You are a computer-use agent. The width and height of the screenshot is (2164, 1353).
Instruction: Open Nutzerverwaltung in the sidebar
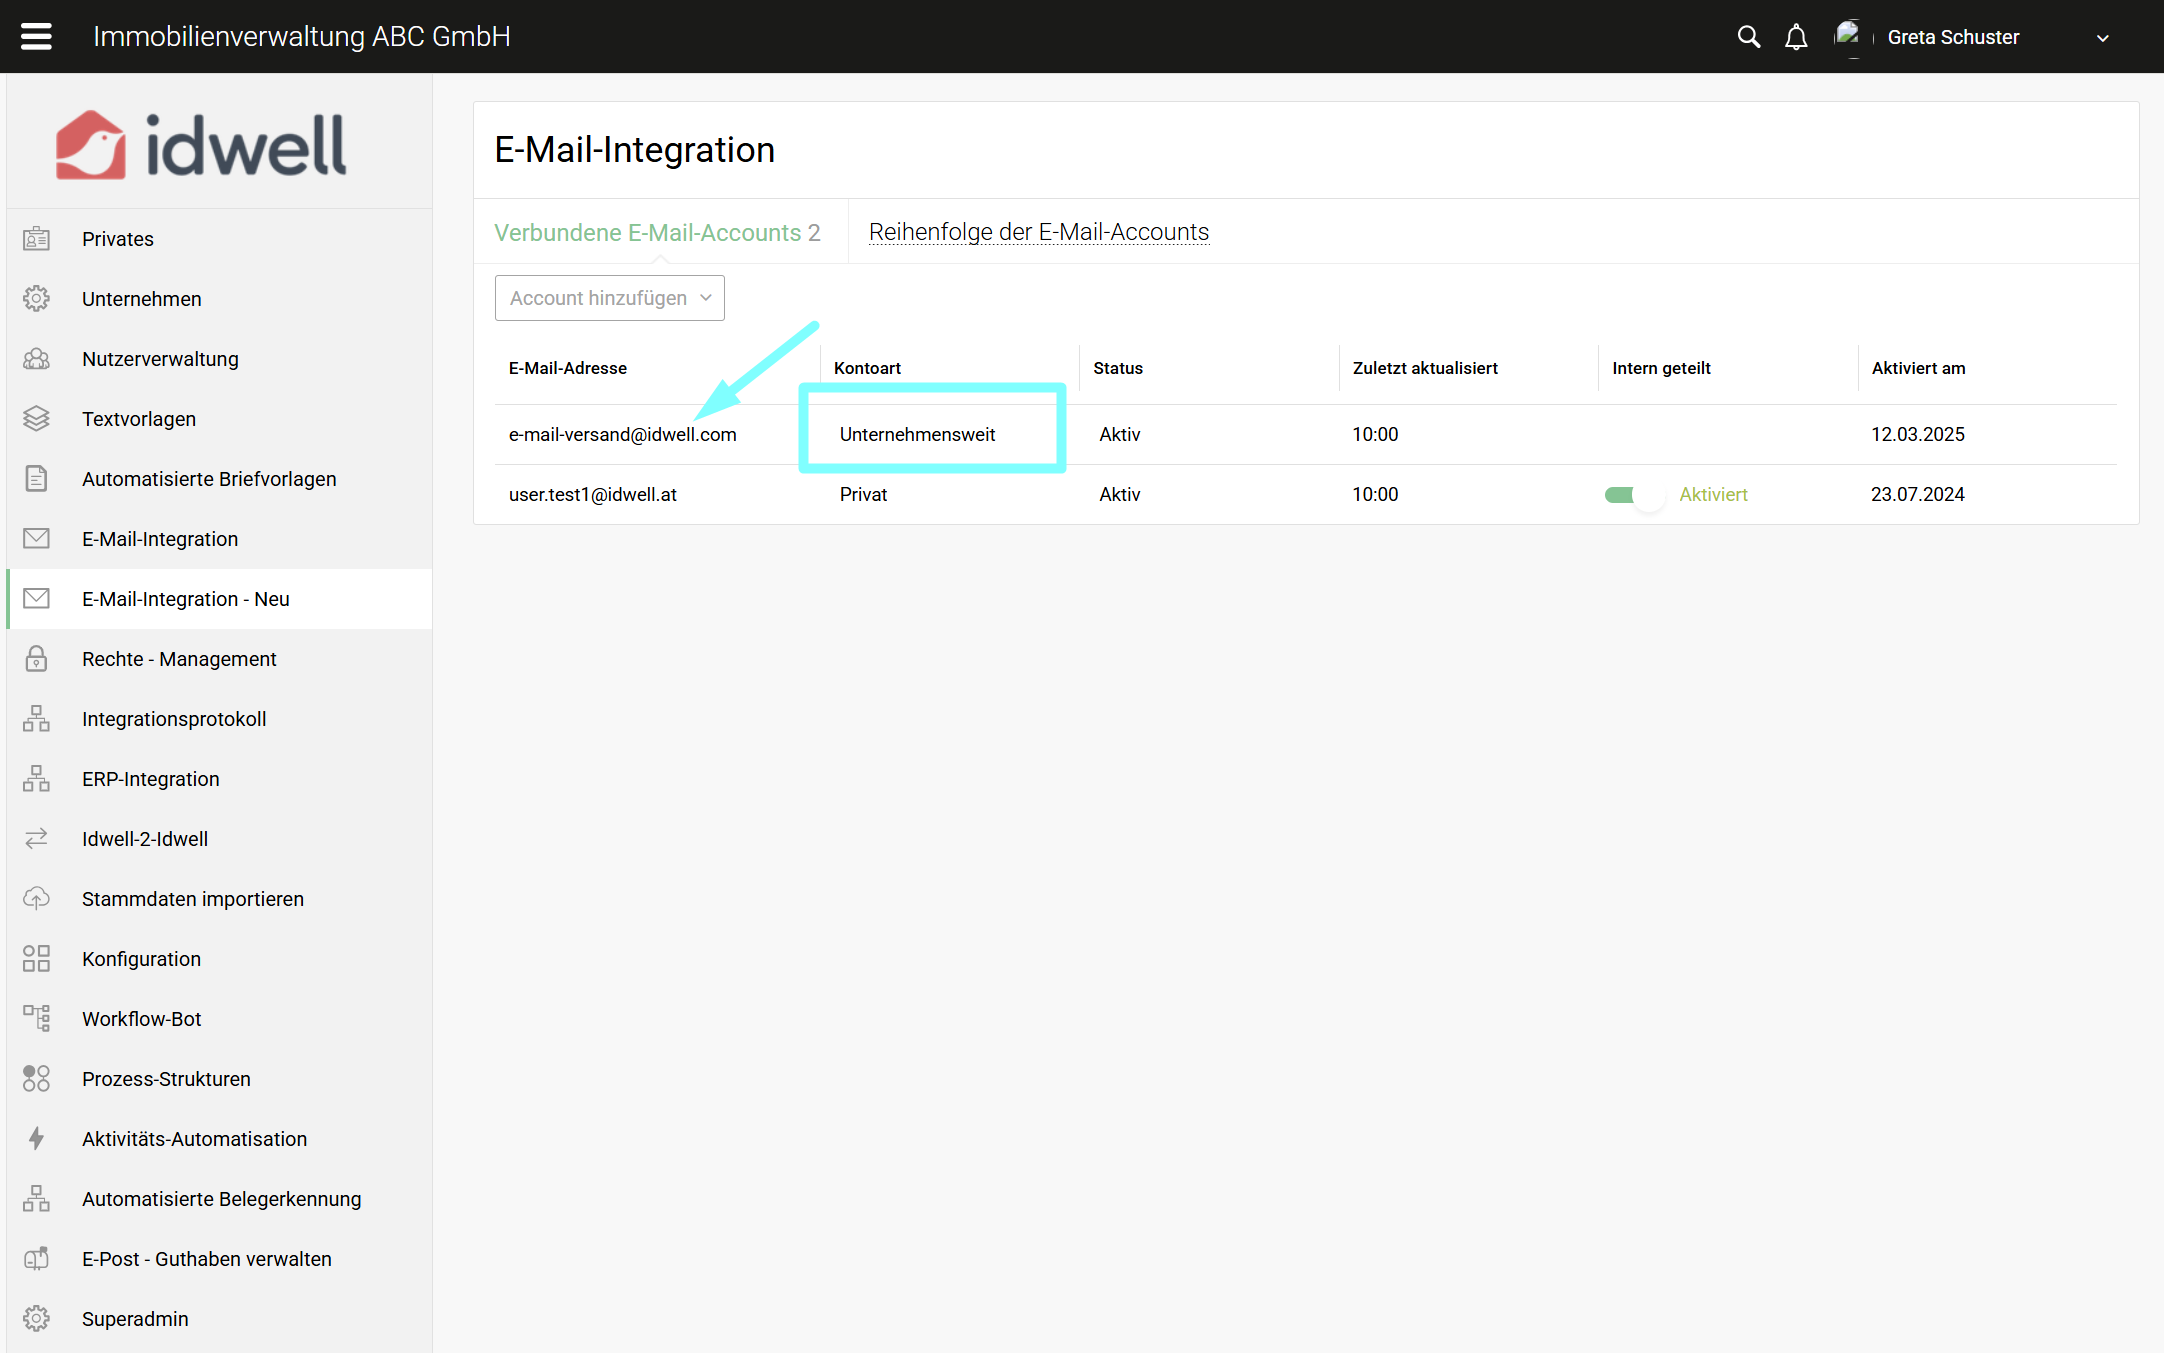click(160, 359)
